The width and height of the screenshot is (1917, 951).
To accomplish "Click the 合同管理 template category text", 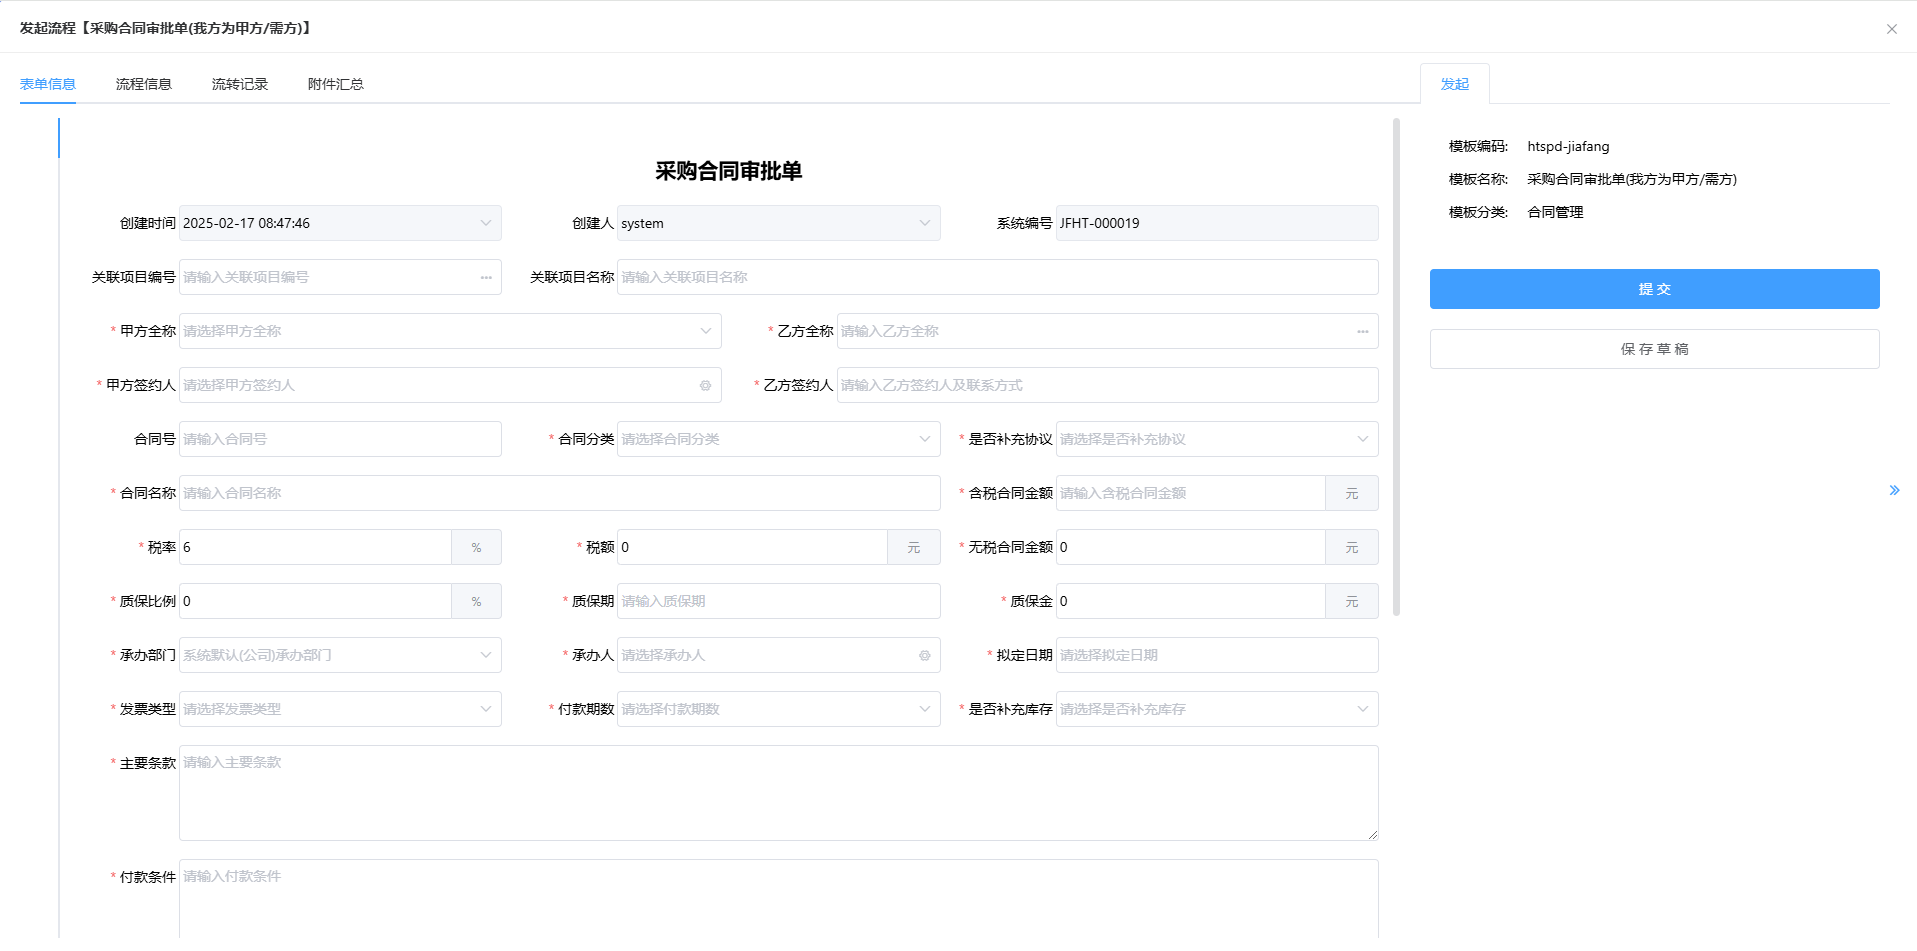I will (x=1555, y=212).
